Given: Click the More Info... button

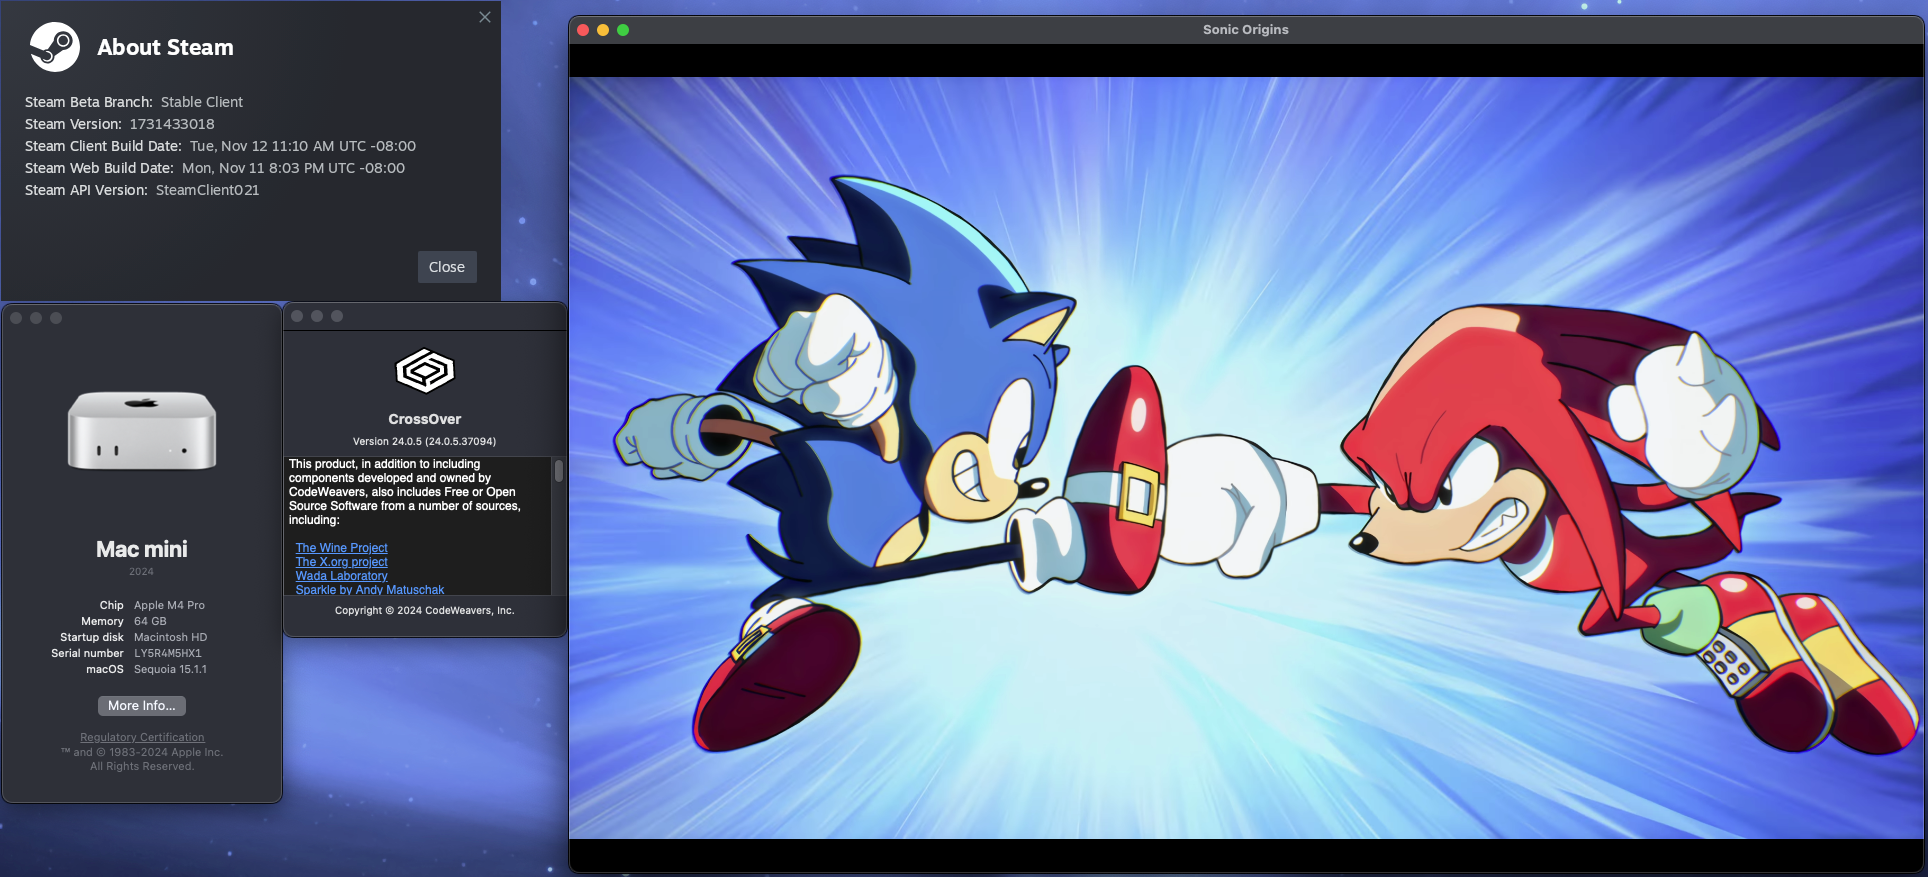Looking at the screenshot, I should click(142, 706).
